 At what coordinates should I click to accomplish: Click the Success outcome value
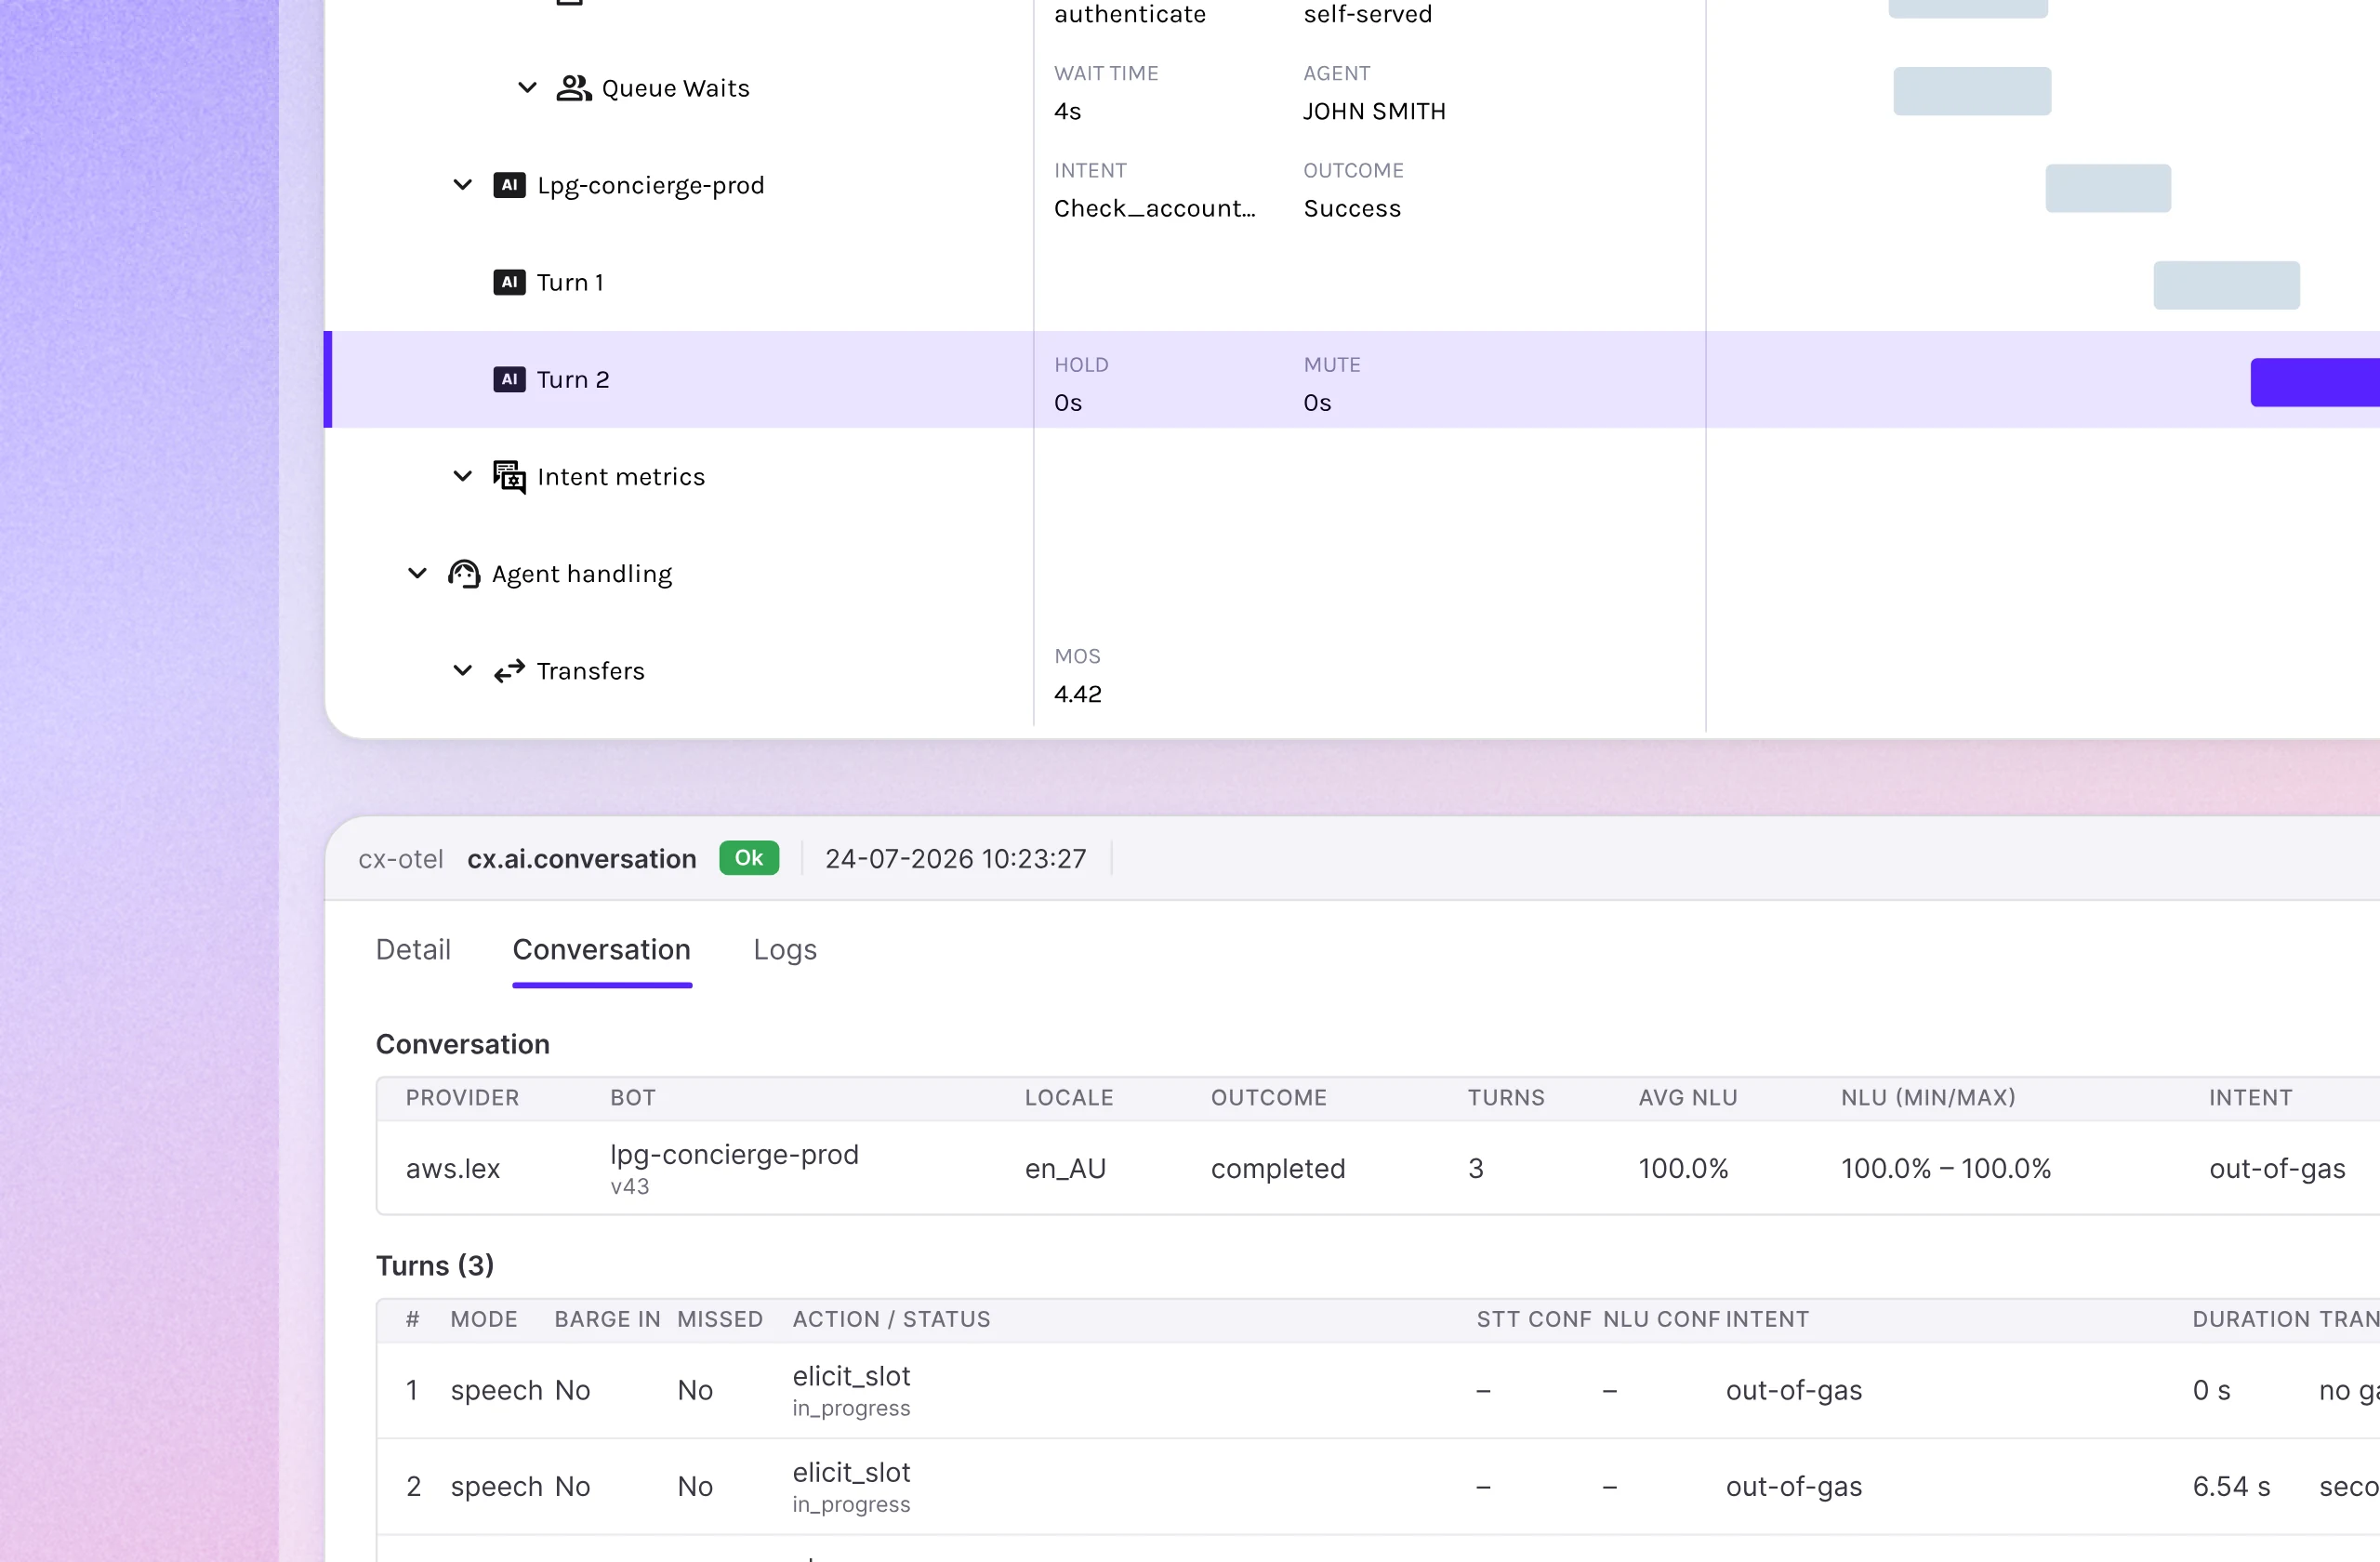pos(1352,208)
